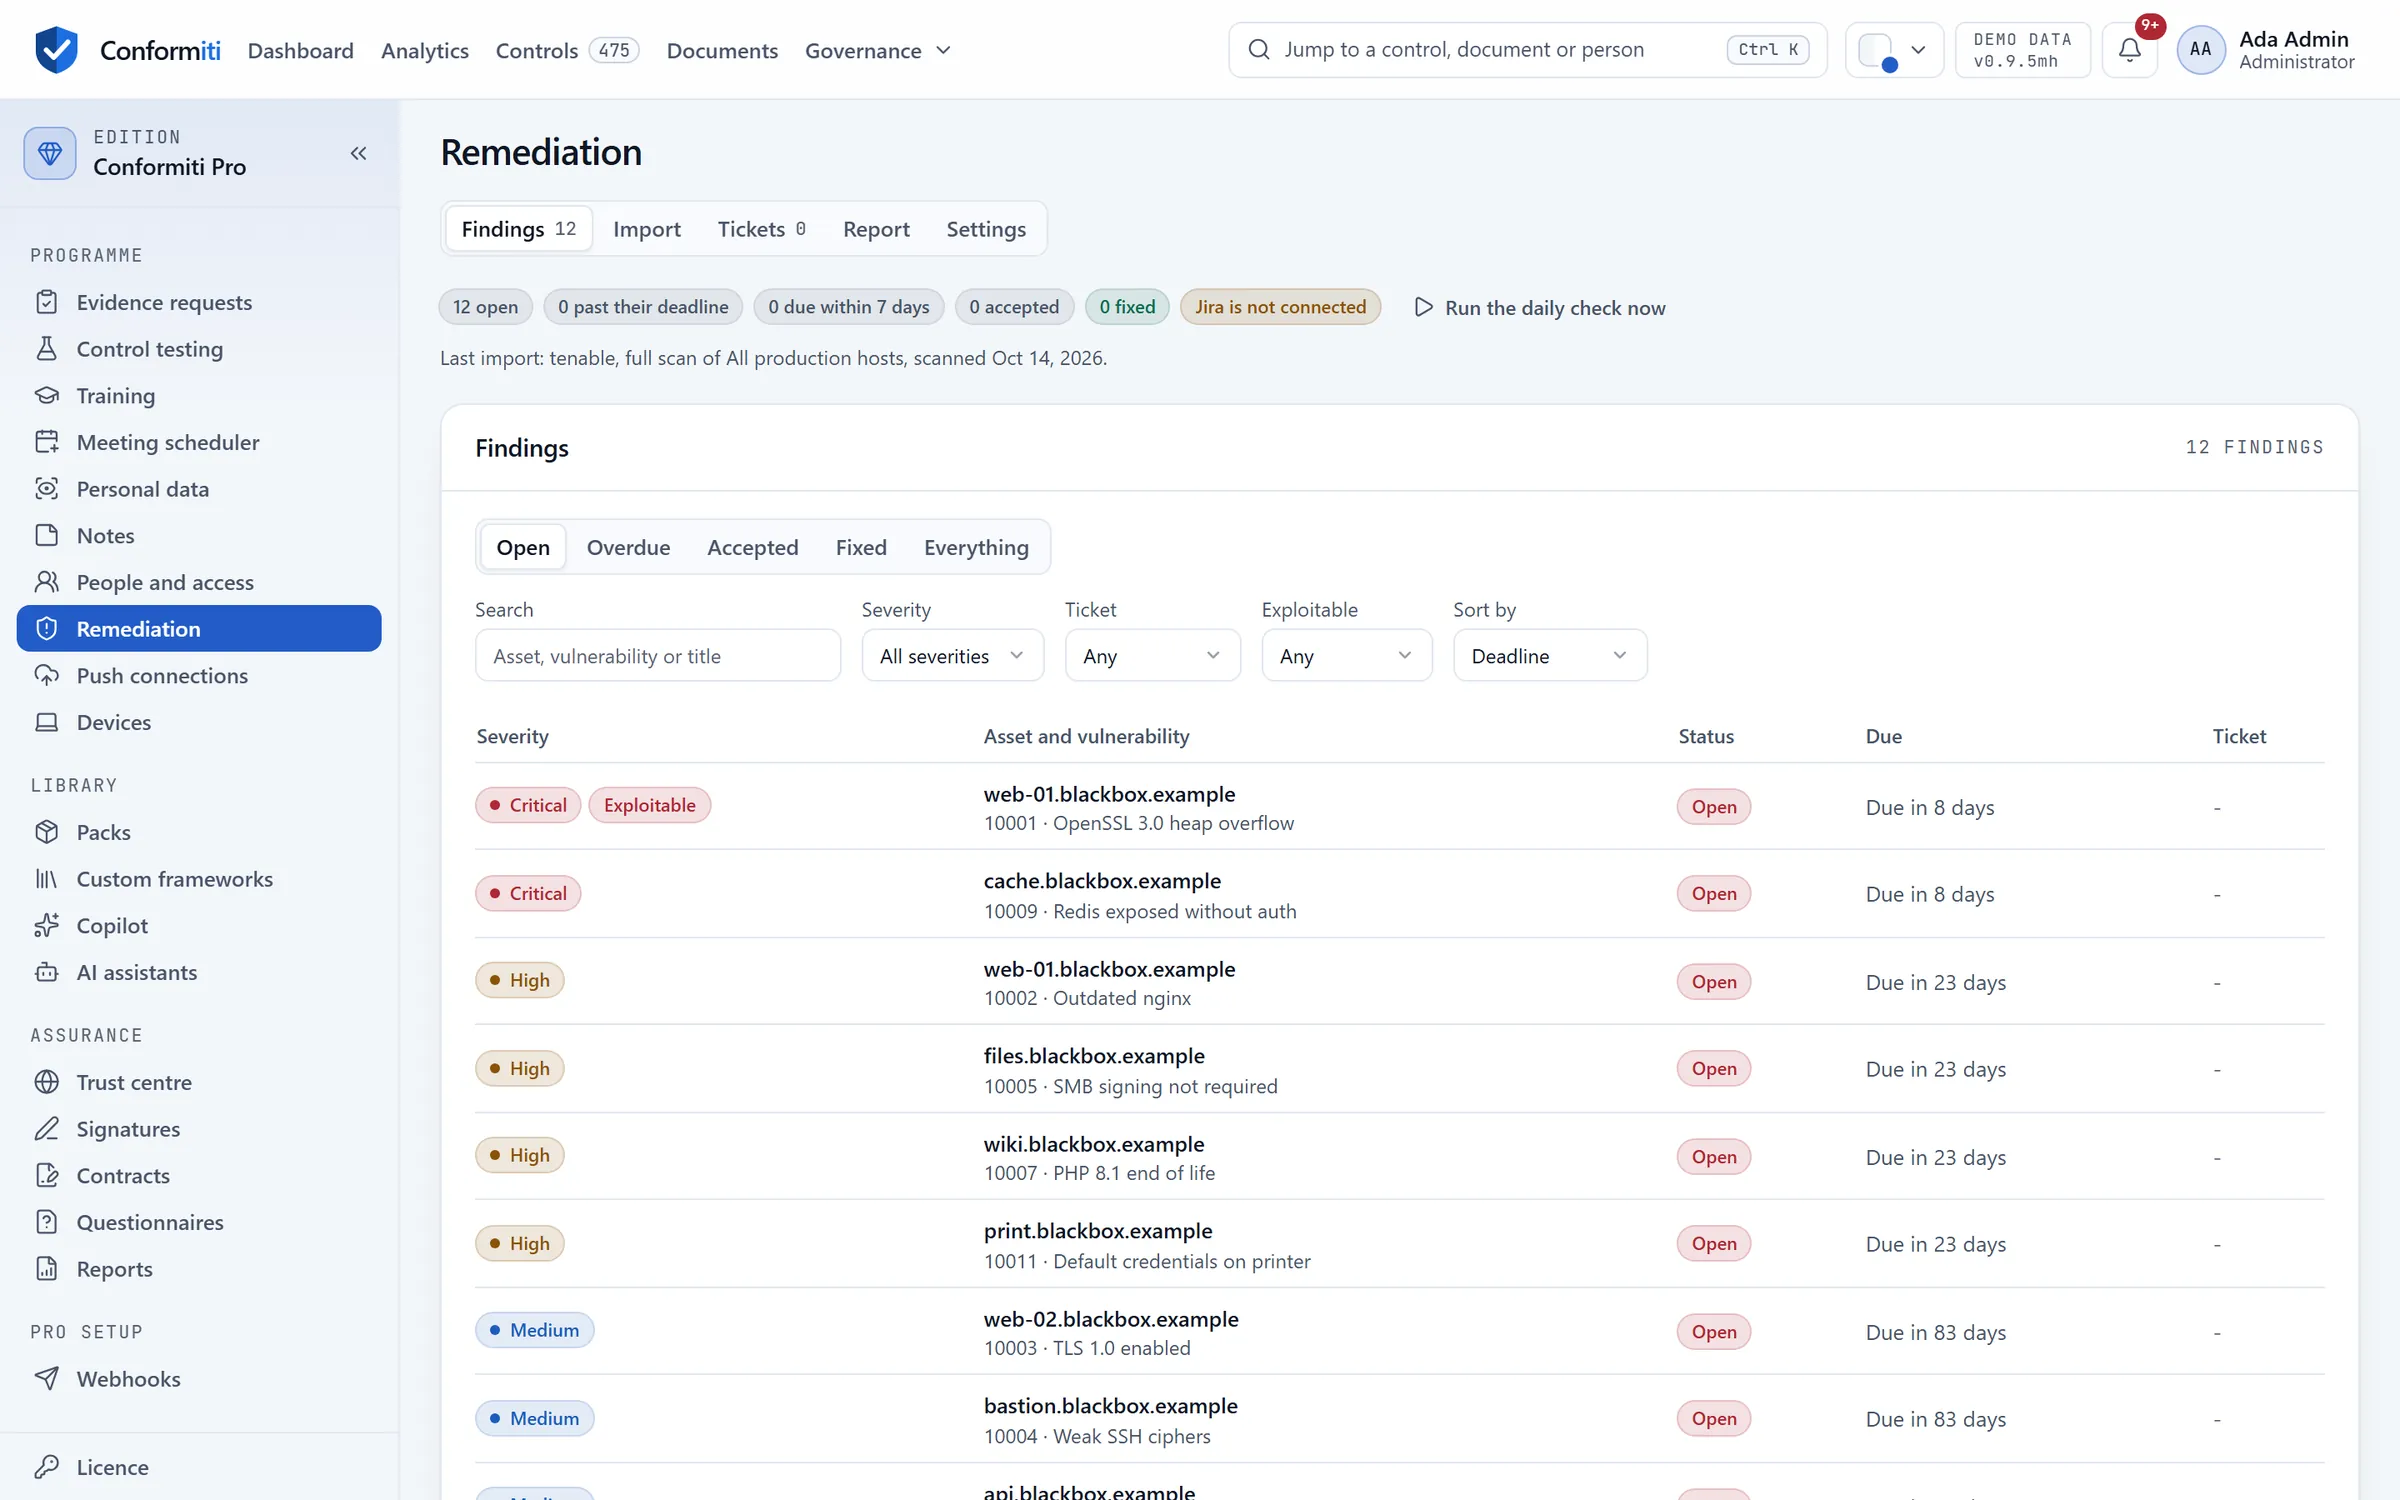2400x1500 pixels.
Task: Click the Training graduation cap icon
Action: click(x=47, y=396)
